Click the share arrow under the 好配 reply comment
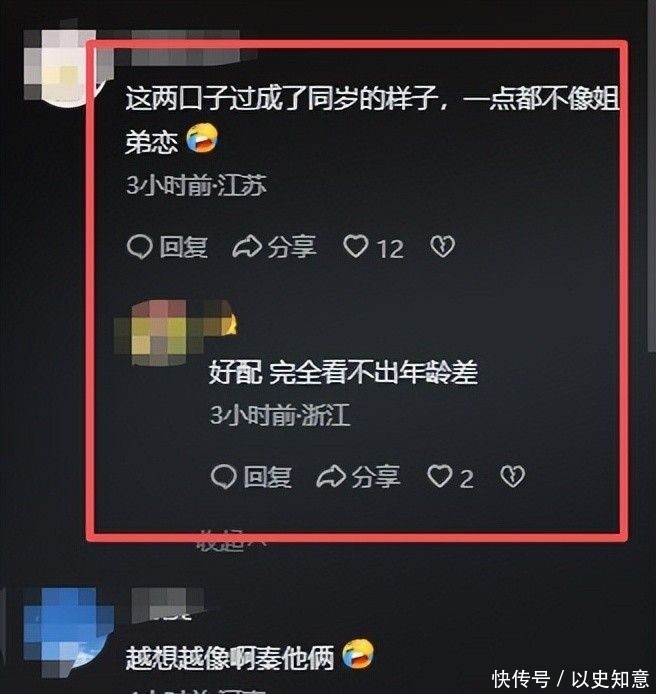Viewport: 656px width, 694px height. [x=331, y=477]
